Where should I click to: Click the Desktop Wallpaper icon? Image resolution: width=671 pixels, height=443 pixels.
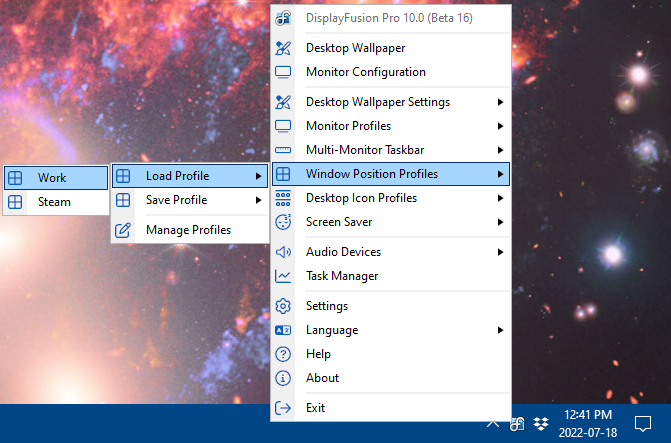283,48
